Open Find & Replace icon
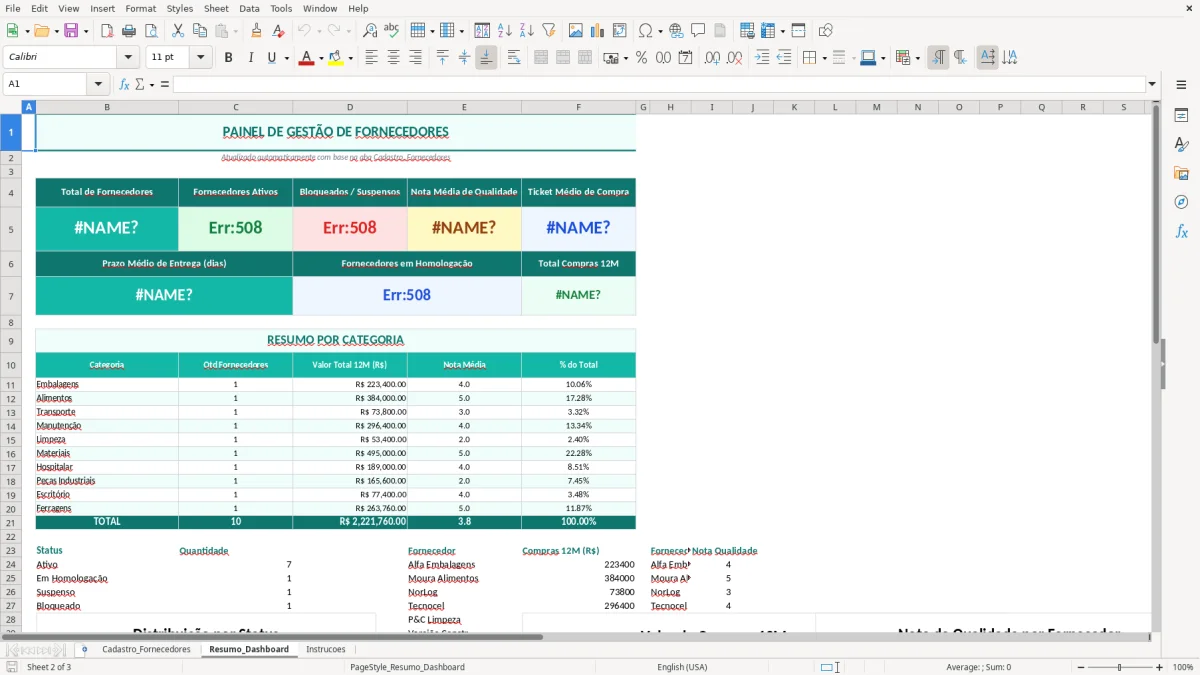This screenshot has height=675, width=1200. point(370,31)
